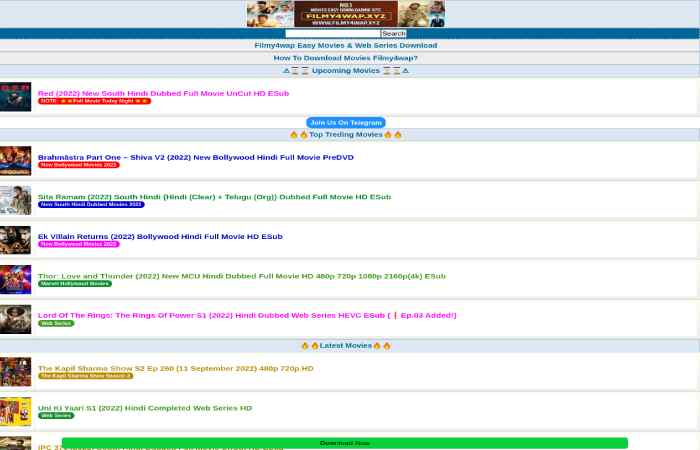Viewport: 700px width, 450px height.
Task: Open The Kapil Sharma Show S2 Ep 260 link
Action: (175, 368)
